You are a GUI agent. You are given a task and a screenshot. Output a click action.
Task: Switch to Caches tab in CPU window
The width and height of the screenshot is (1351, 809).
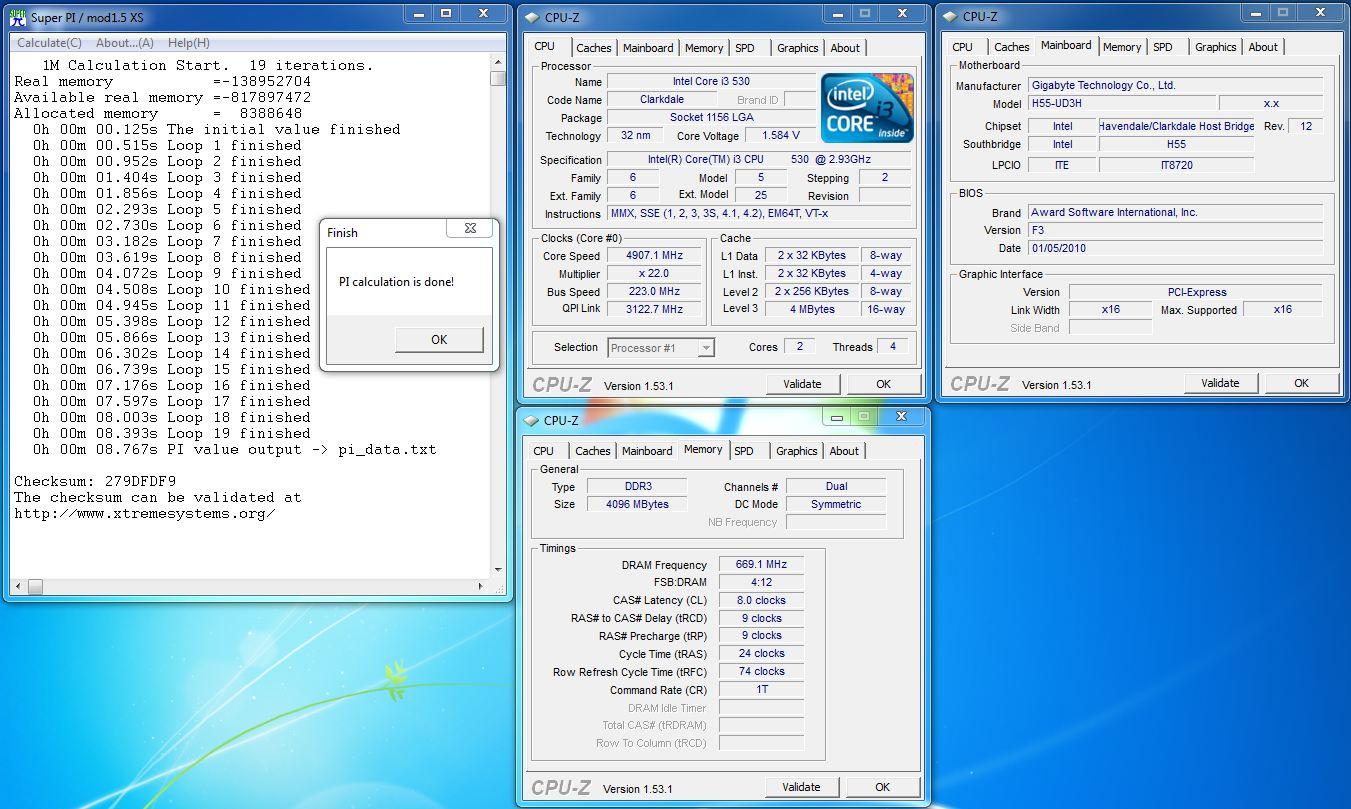[594, 48]
